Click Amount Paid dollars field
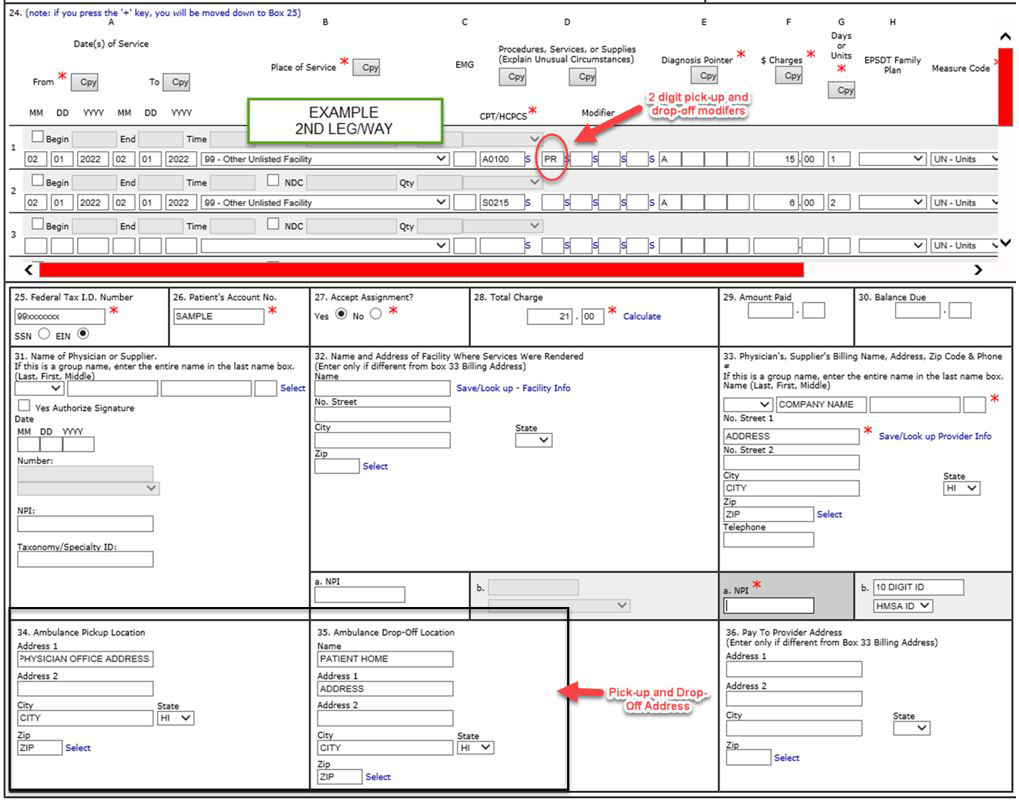Viewport: 1019px width, 802px height. [770, 311]
